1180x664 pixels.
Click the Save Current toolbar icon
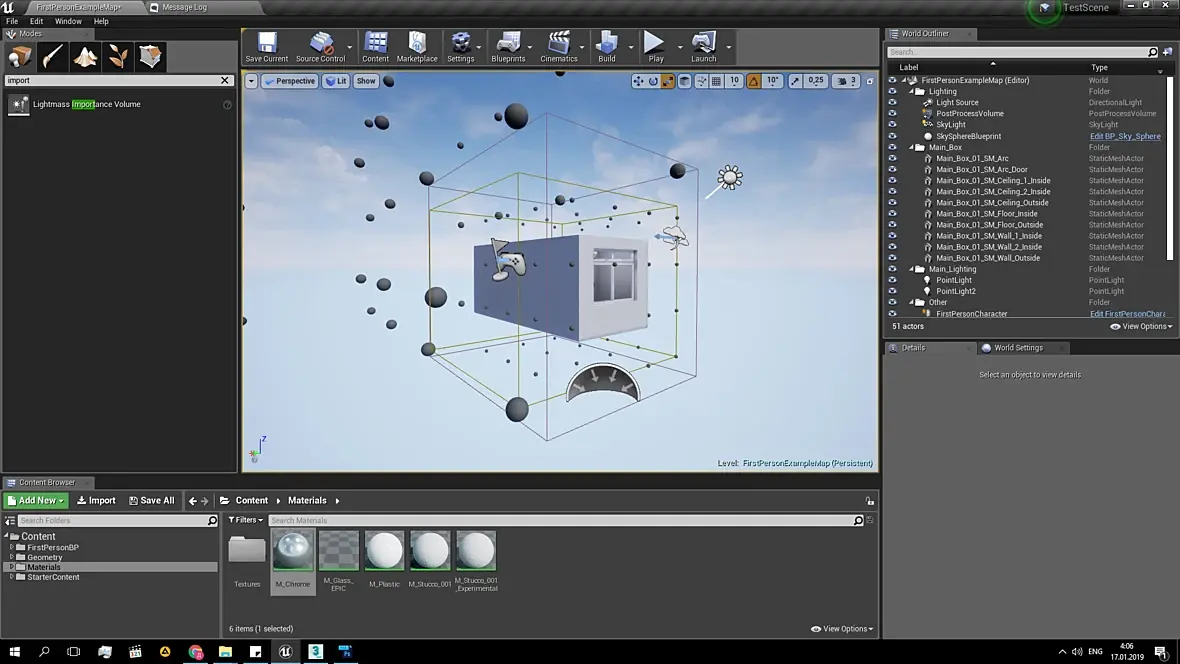coord(266,46)
